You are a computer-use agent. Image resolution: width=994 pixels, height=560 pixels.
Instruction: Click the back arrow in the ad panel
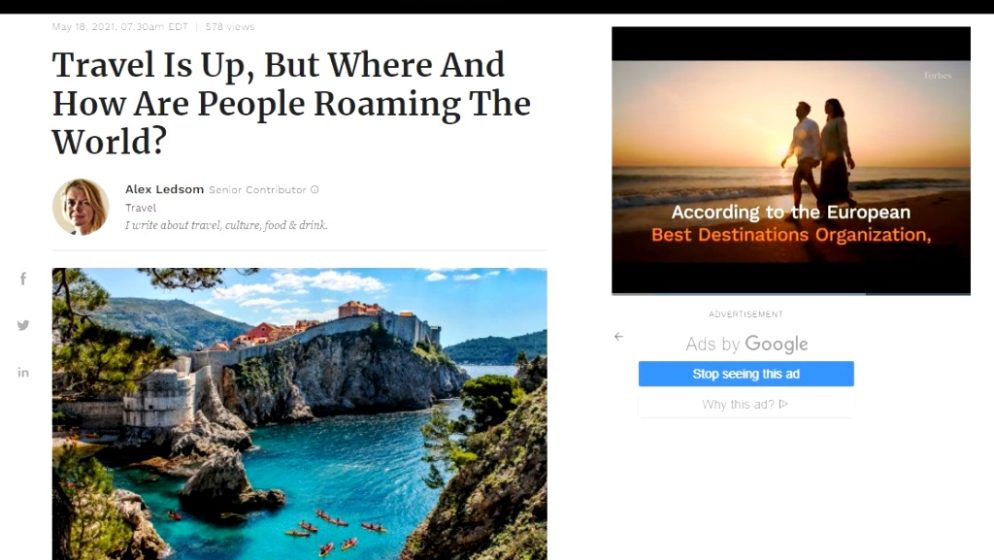[x=619, y=336]
